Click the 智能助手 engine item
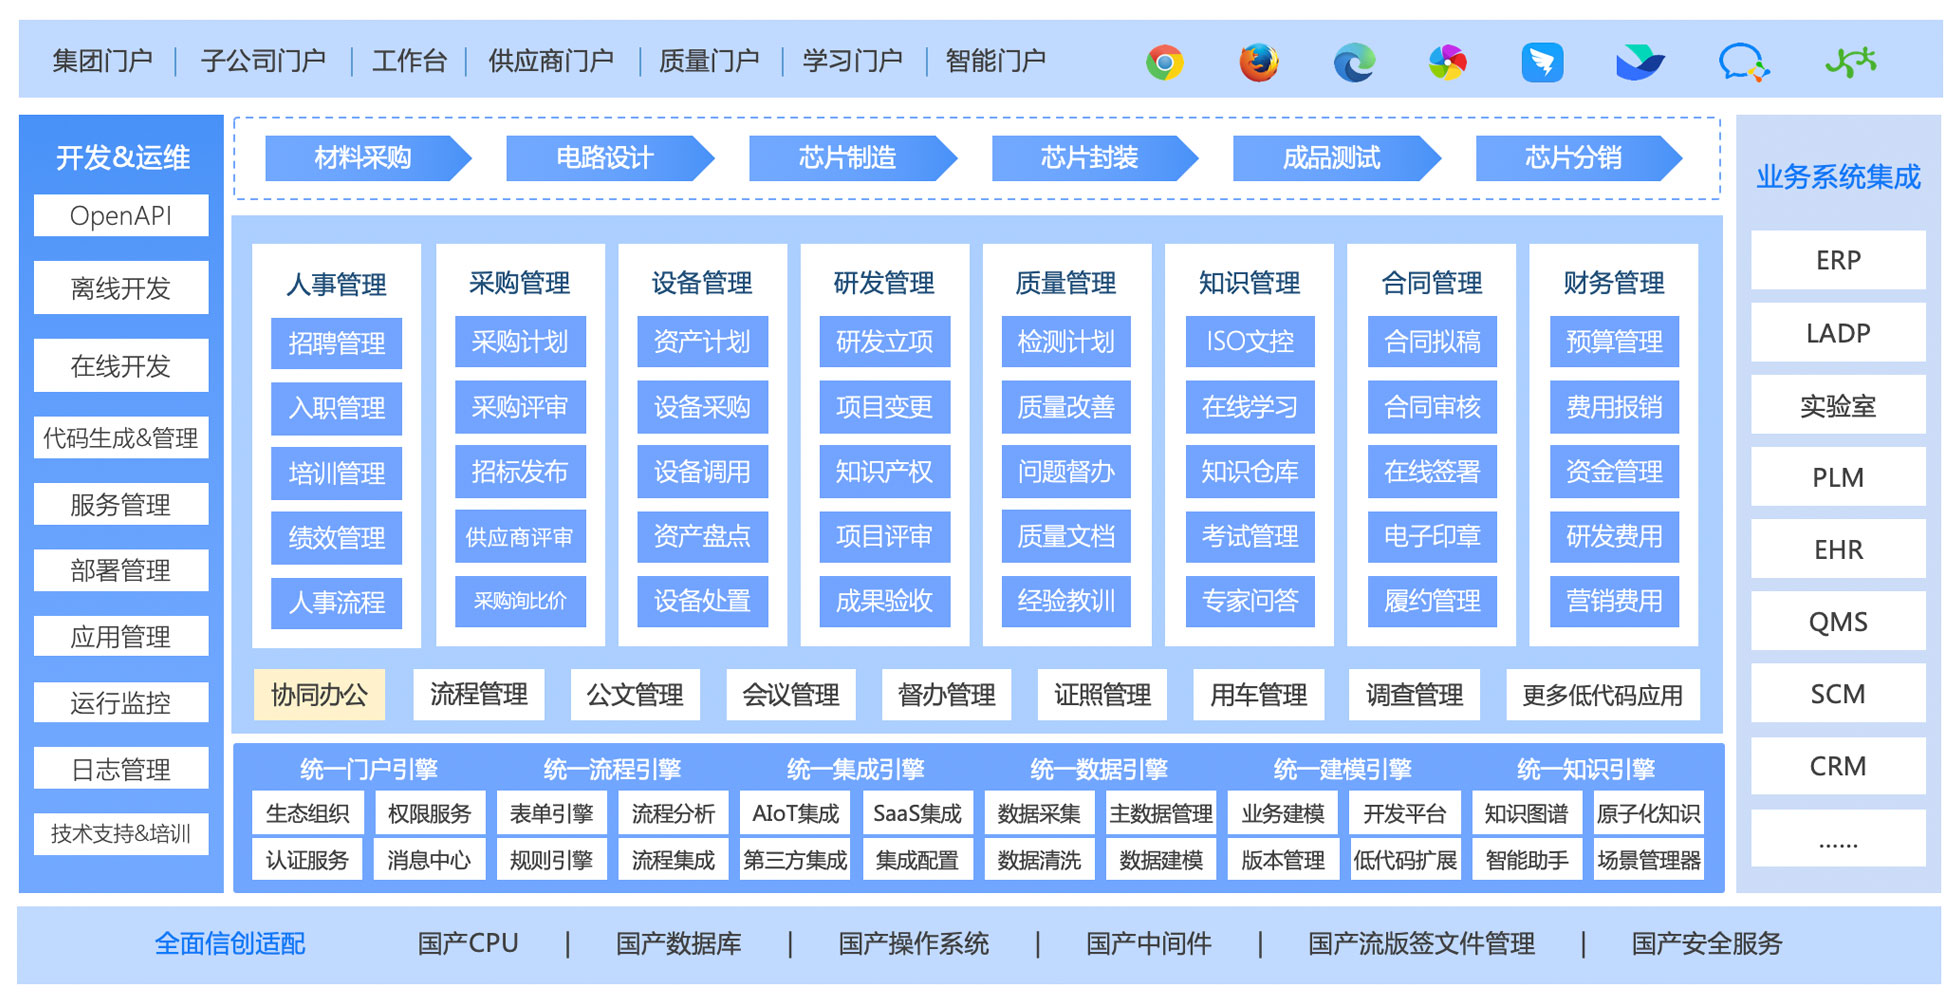 click(x=1526, y=860)
